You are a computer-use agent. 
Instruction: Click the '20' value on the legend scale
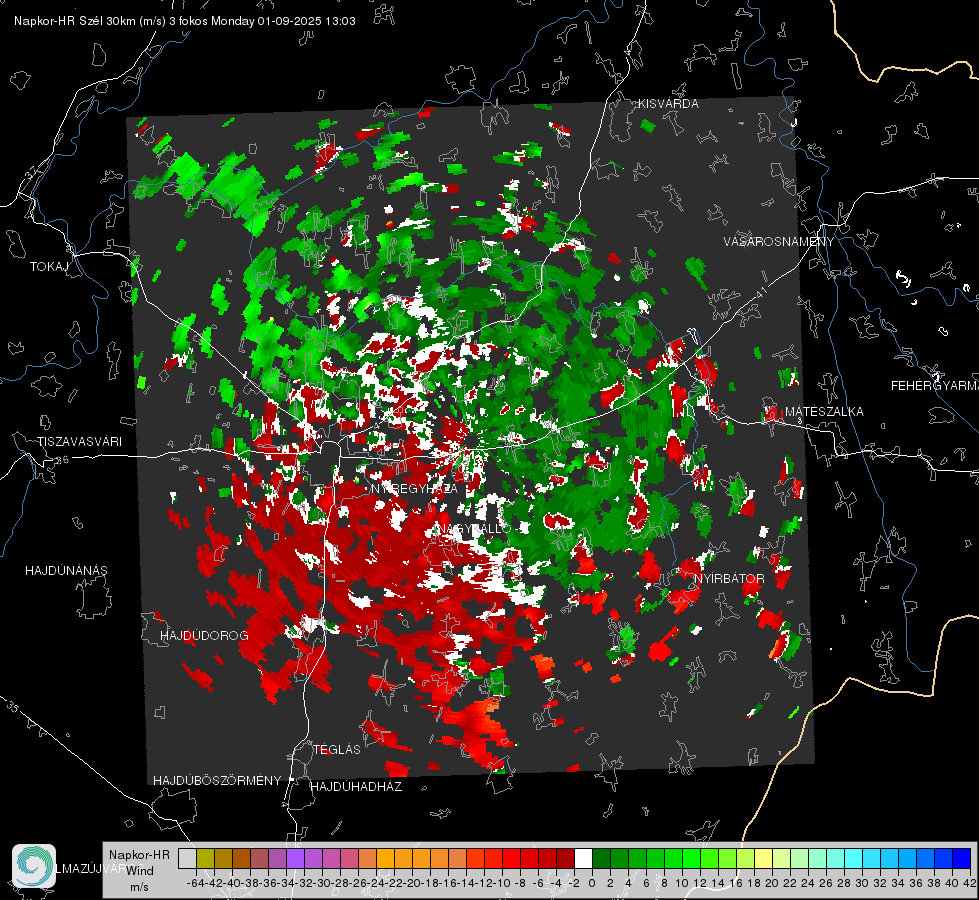772,884
